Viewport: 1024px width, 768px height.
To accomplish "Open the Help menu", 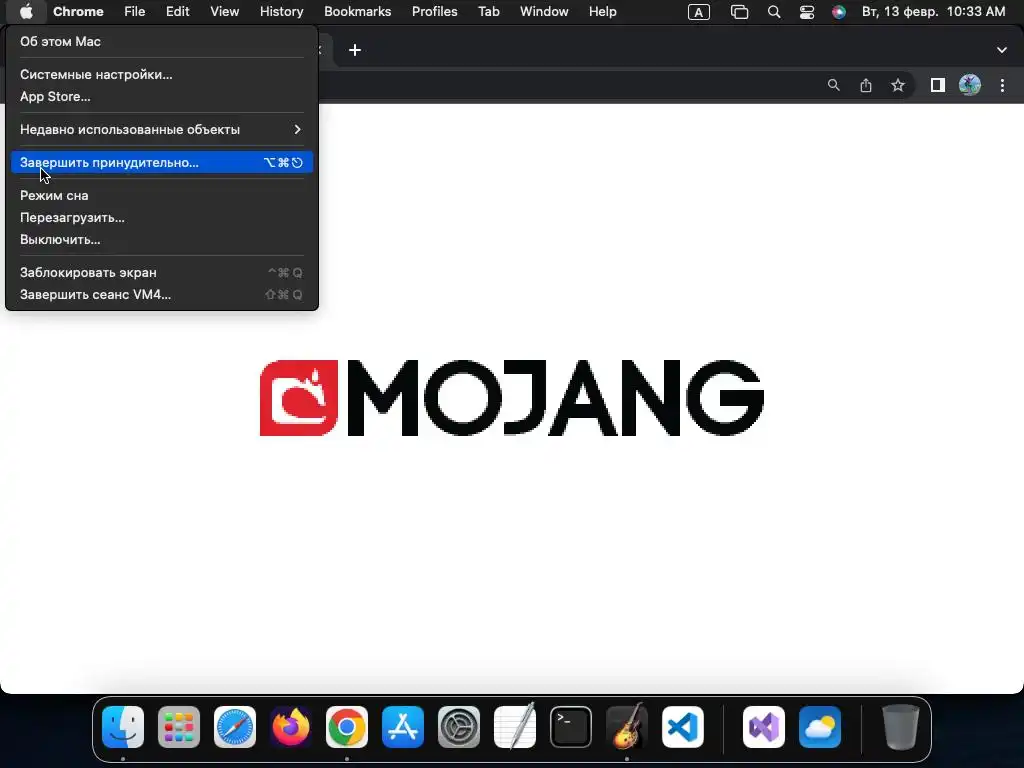I will click(x=602, y=12).
